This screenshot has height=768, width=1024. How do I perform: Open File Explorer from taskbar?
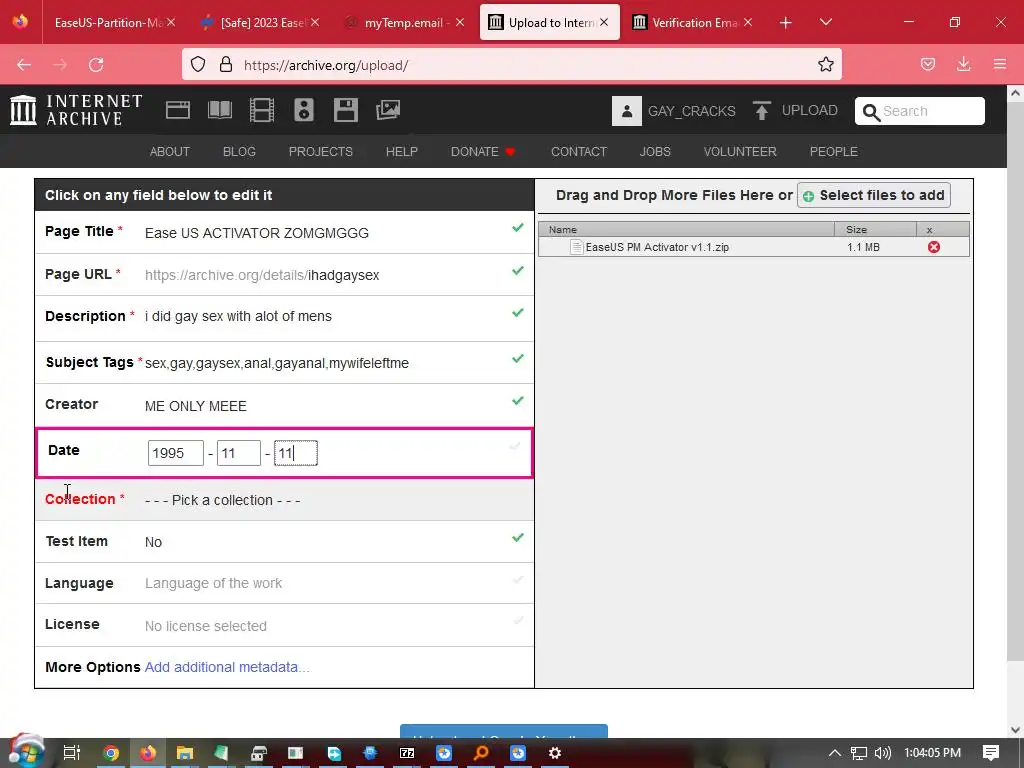point(185,753)
